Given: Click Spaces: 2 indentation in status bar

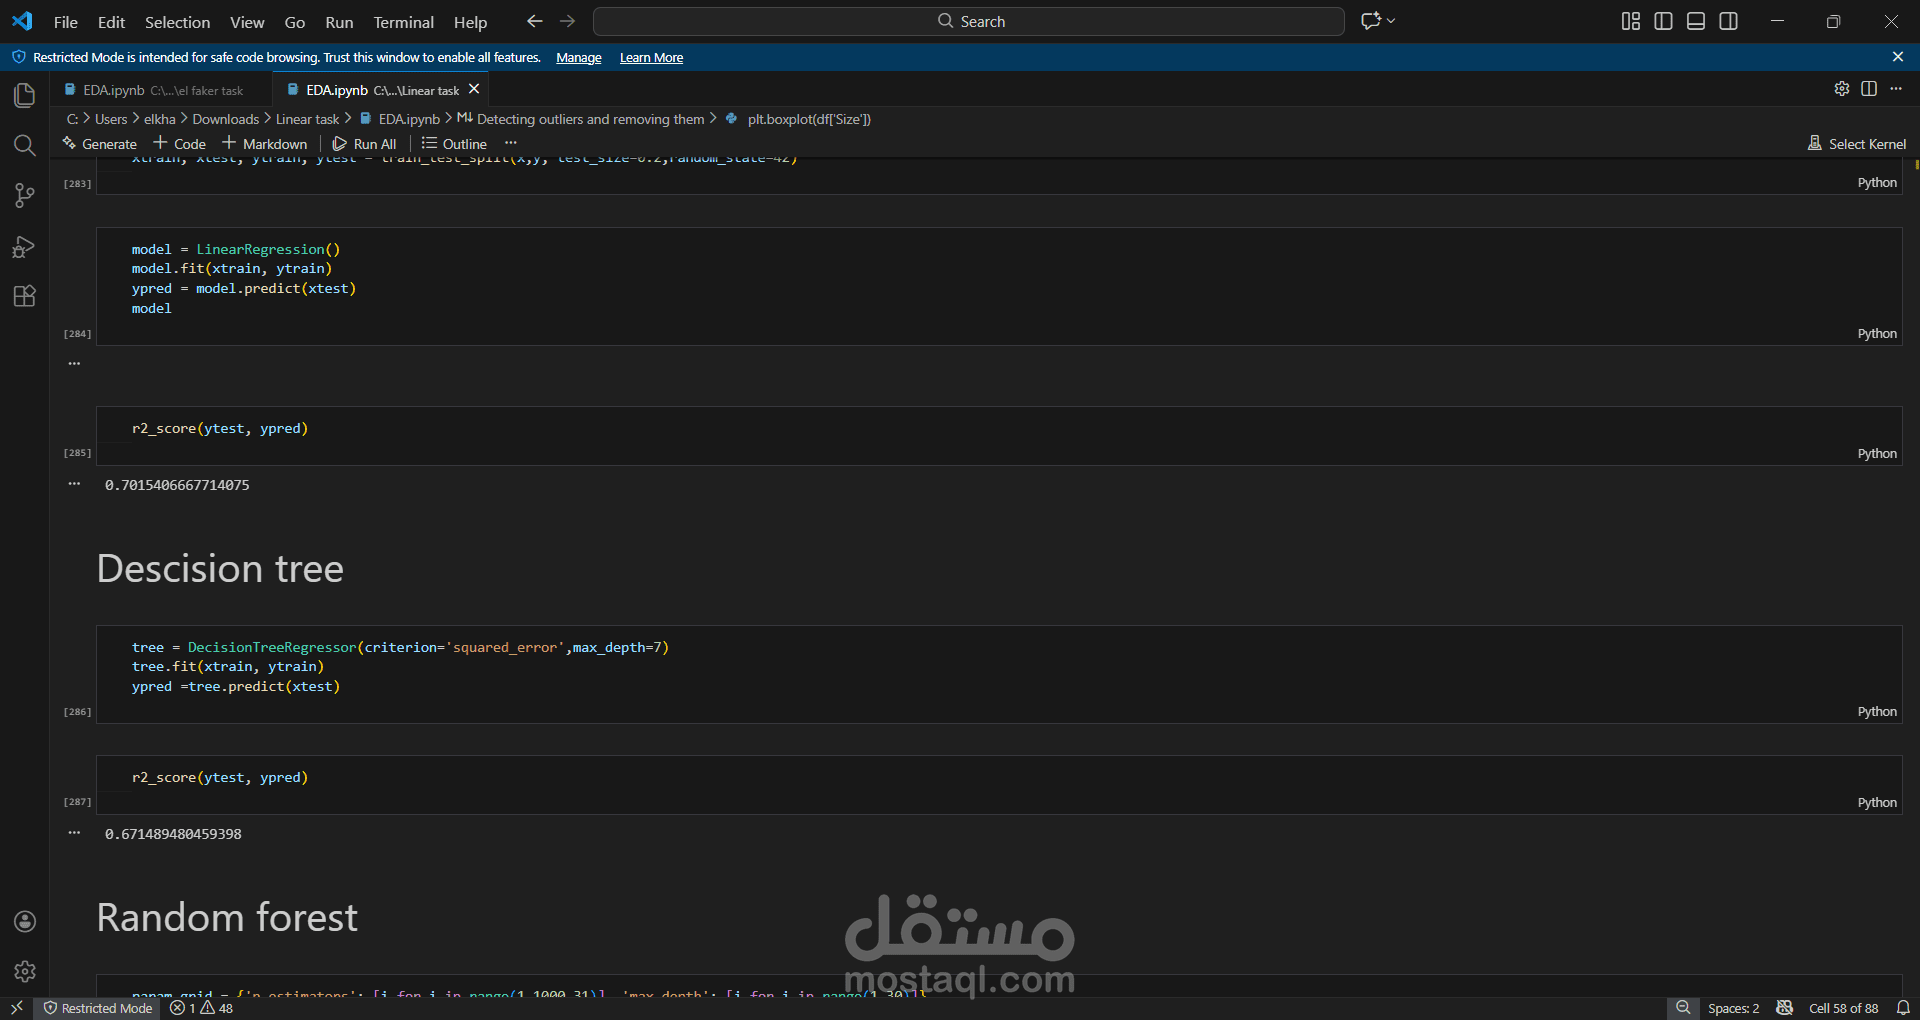Looking at the screenshot, I should [1733, 1008].
